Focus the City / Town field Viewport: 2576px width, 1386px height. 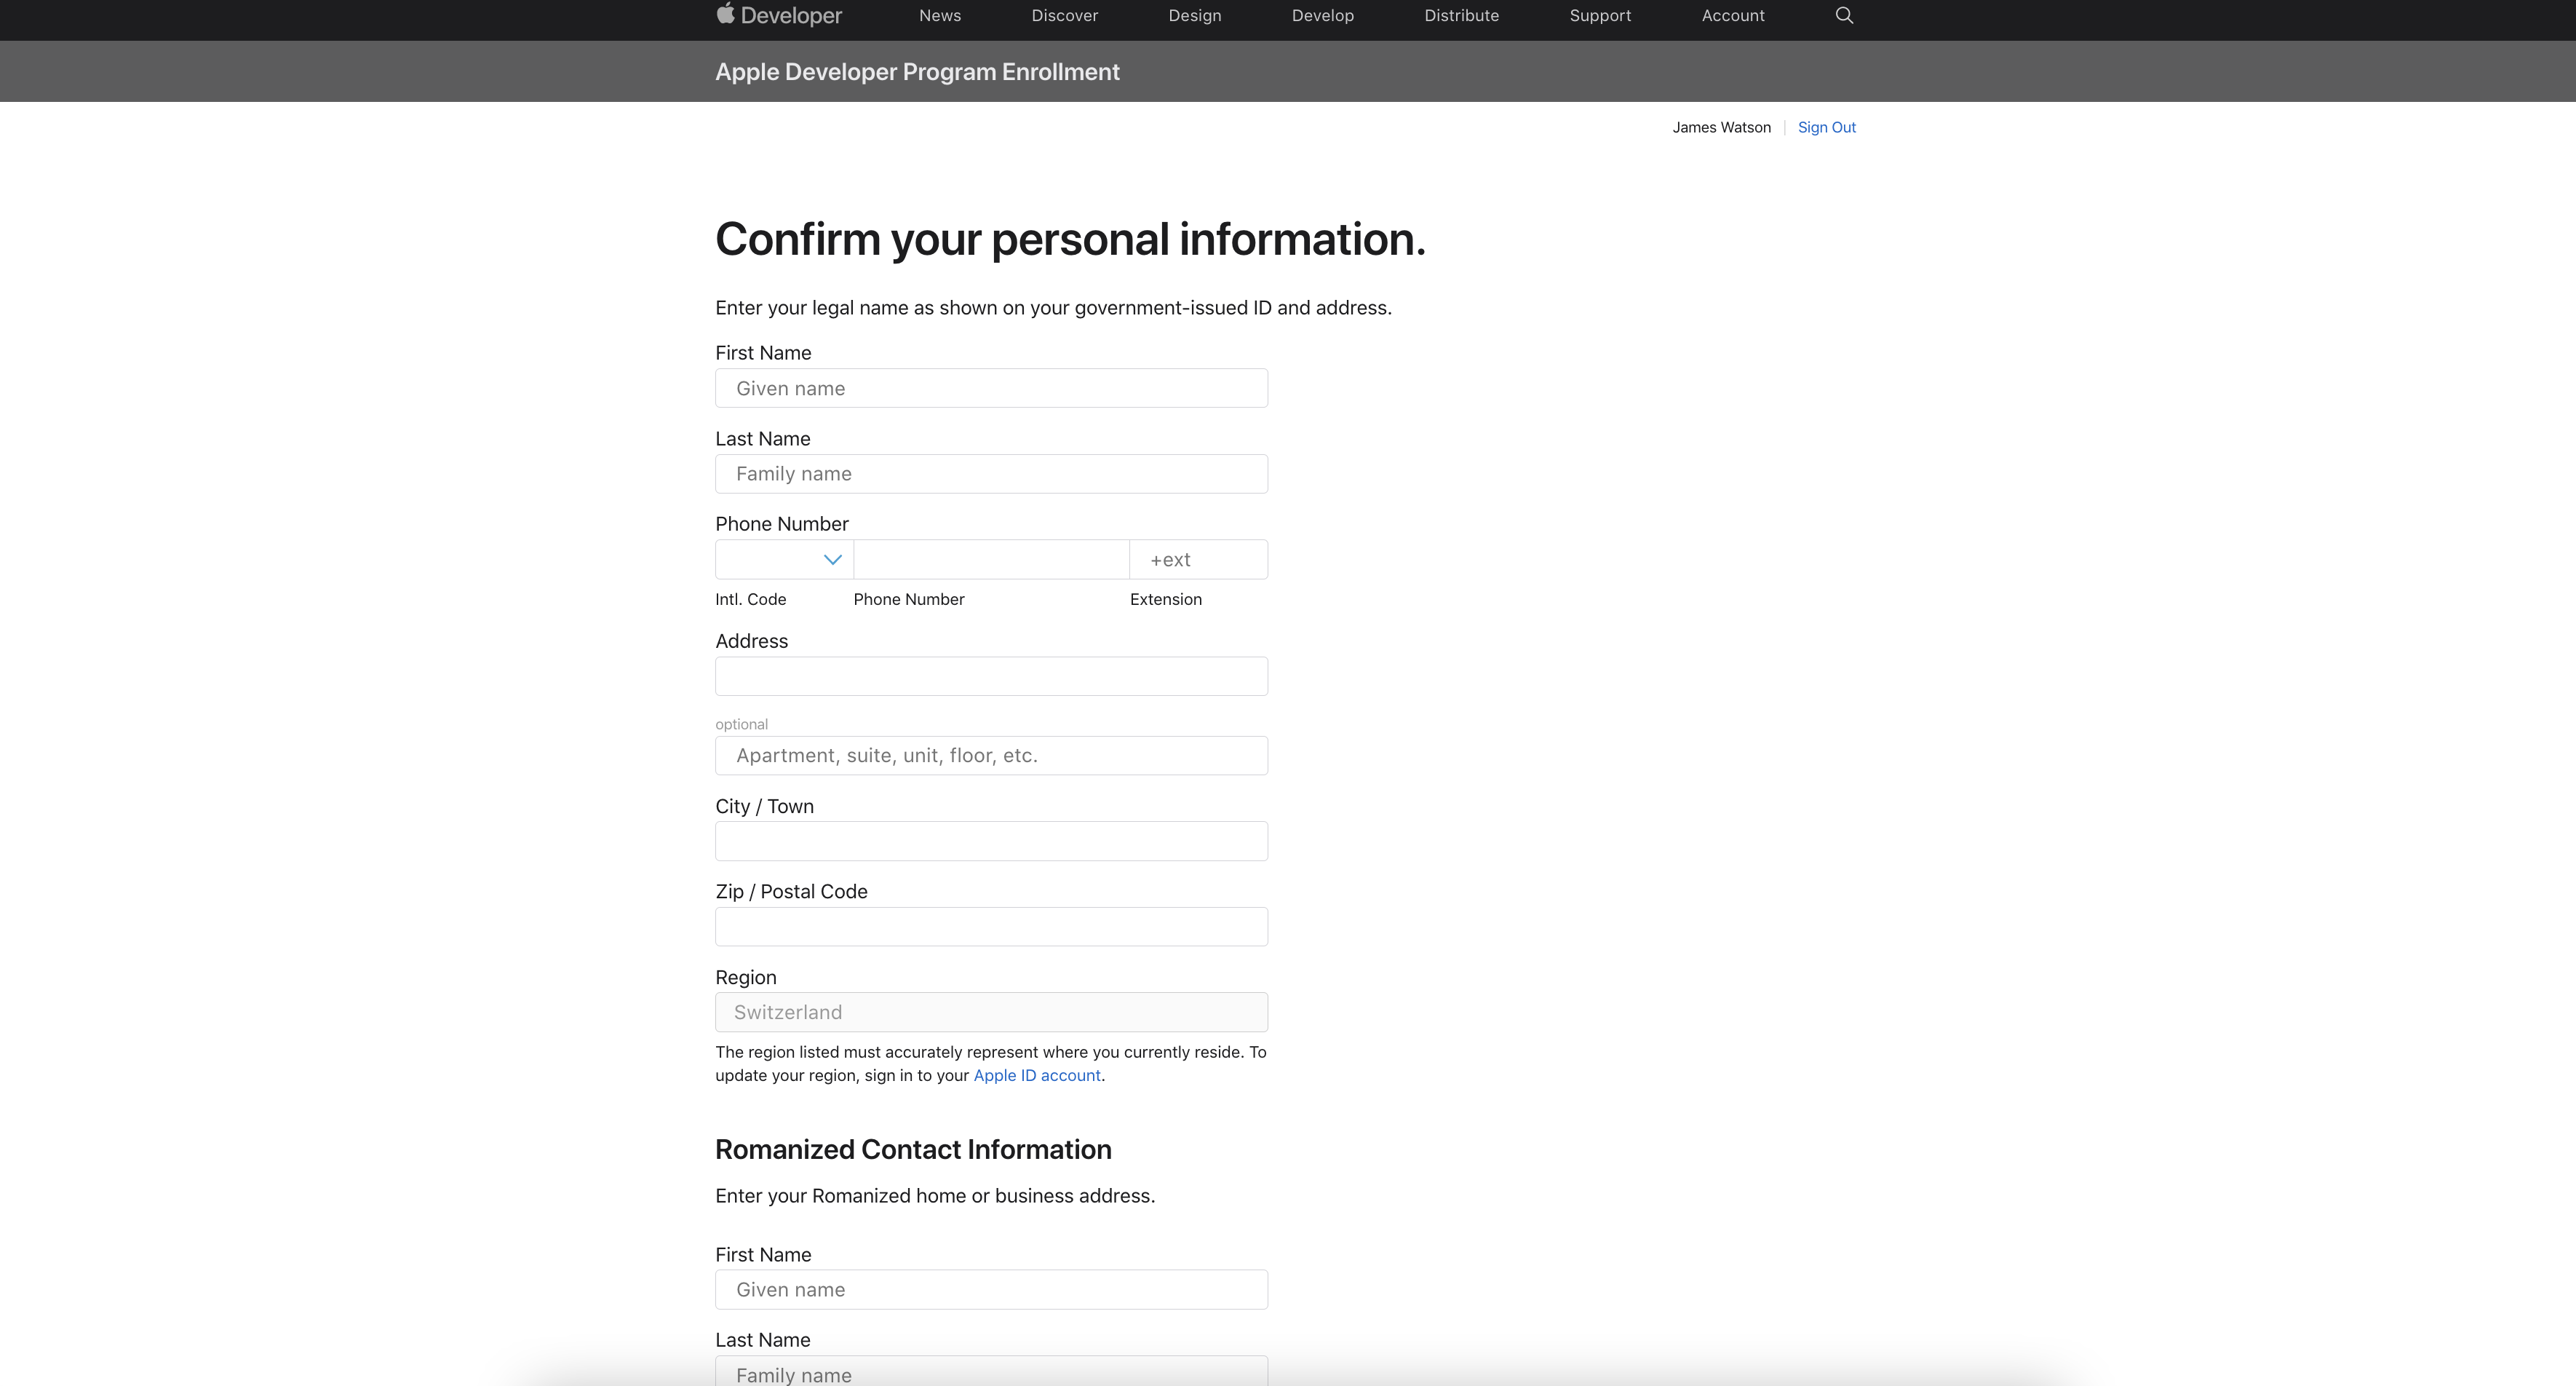tap(991, 841)
